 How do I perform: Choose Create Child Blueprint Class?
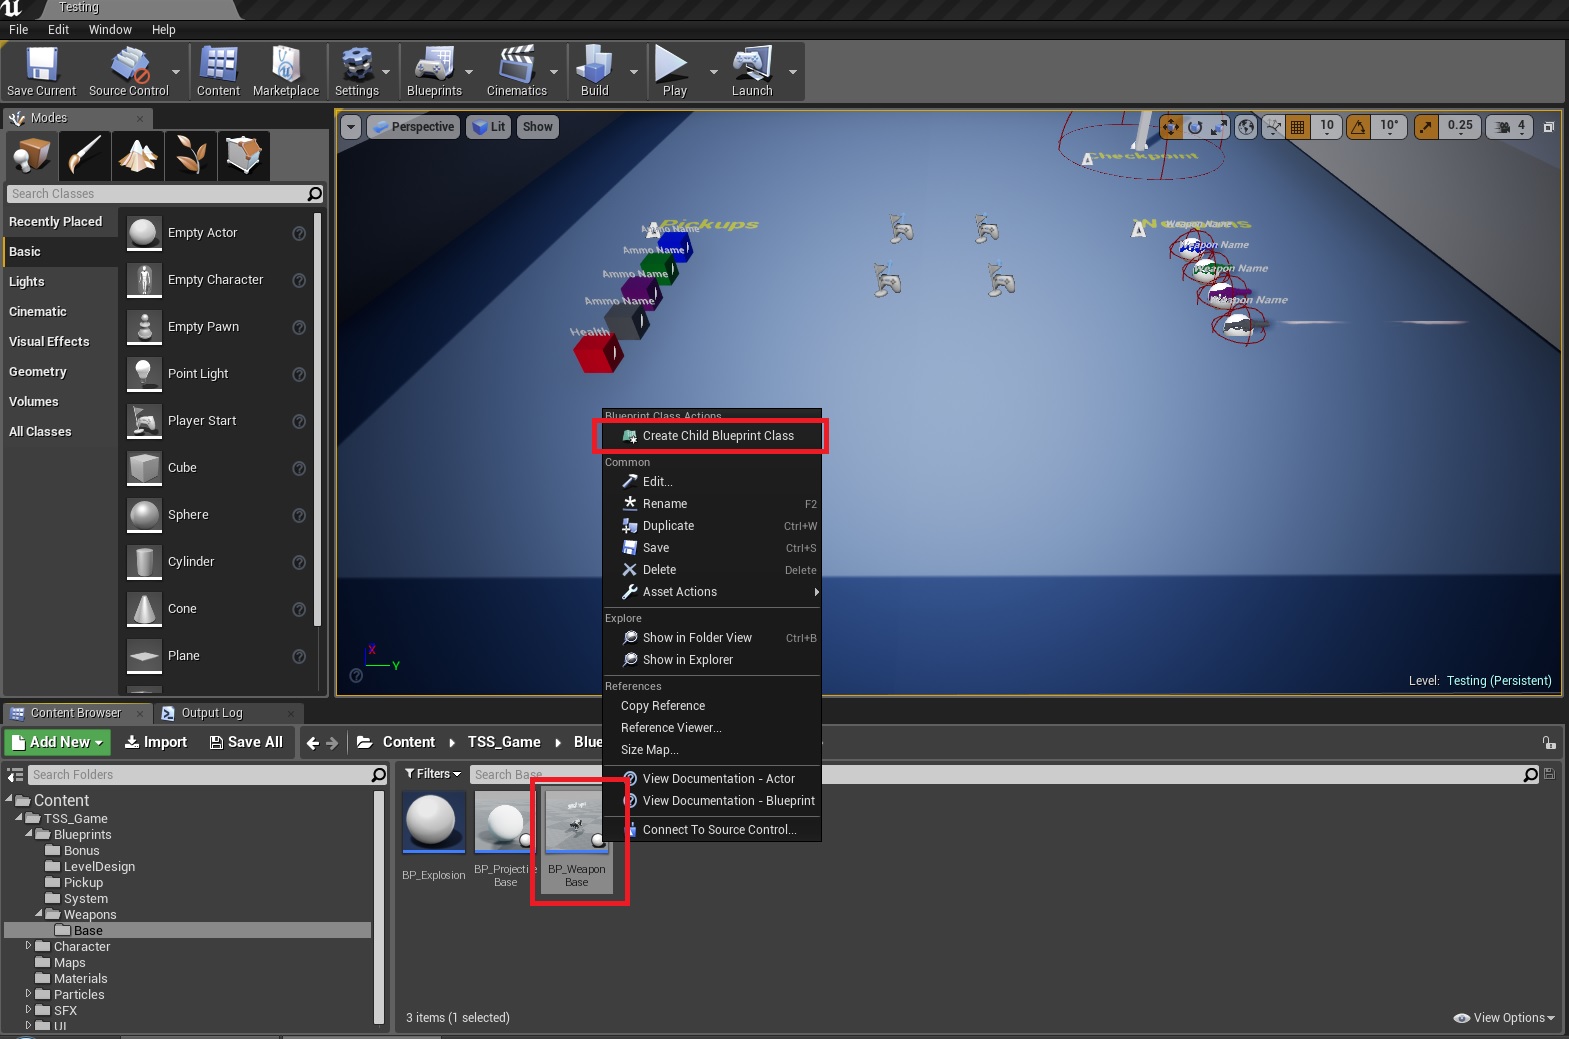pos(717,436)
